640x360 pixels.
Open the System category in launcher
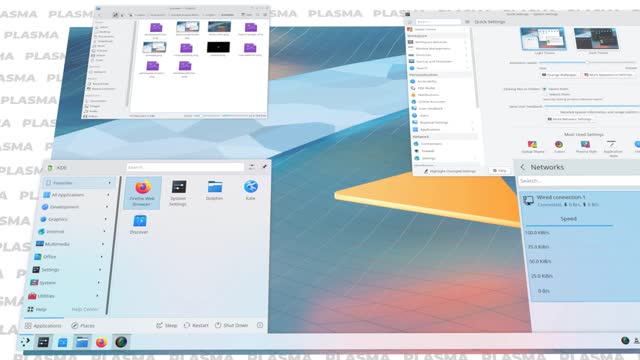tap(64, 282)
